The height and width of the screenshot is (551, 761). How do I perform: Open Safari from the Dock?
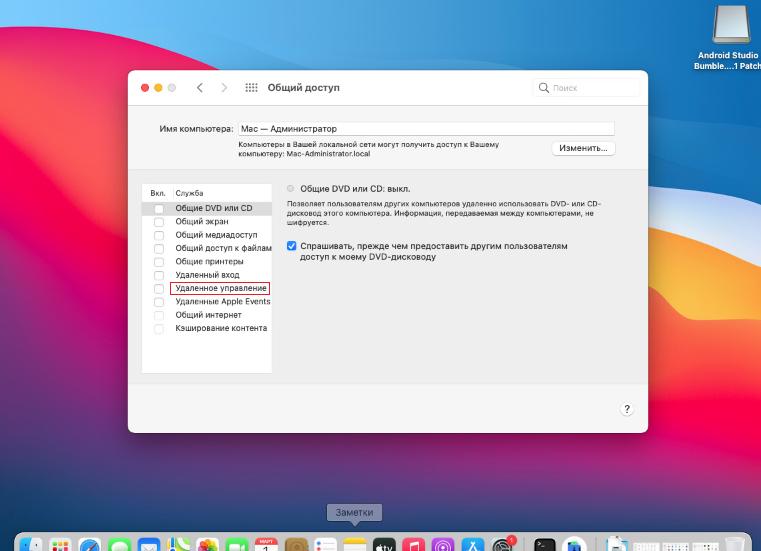[90, 546]
